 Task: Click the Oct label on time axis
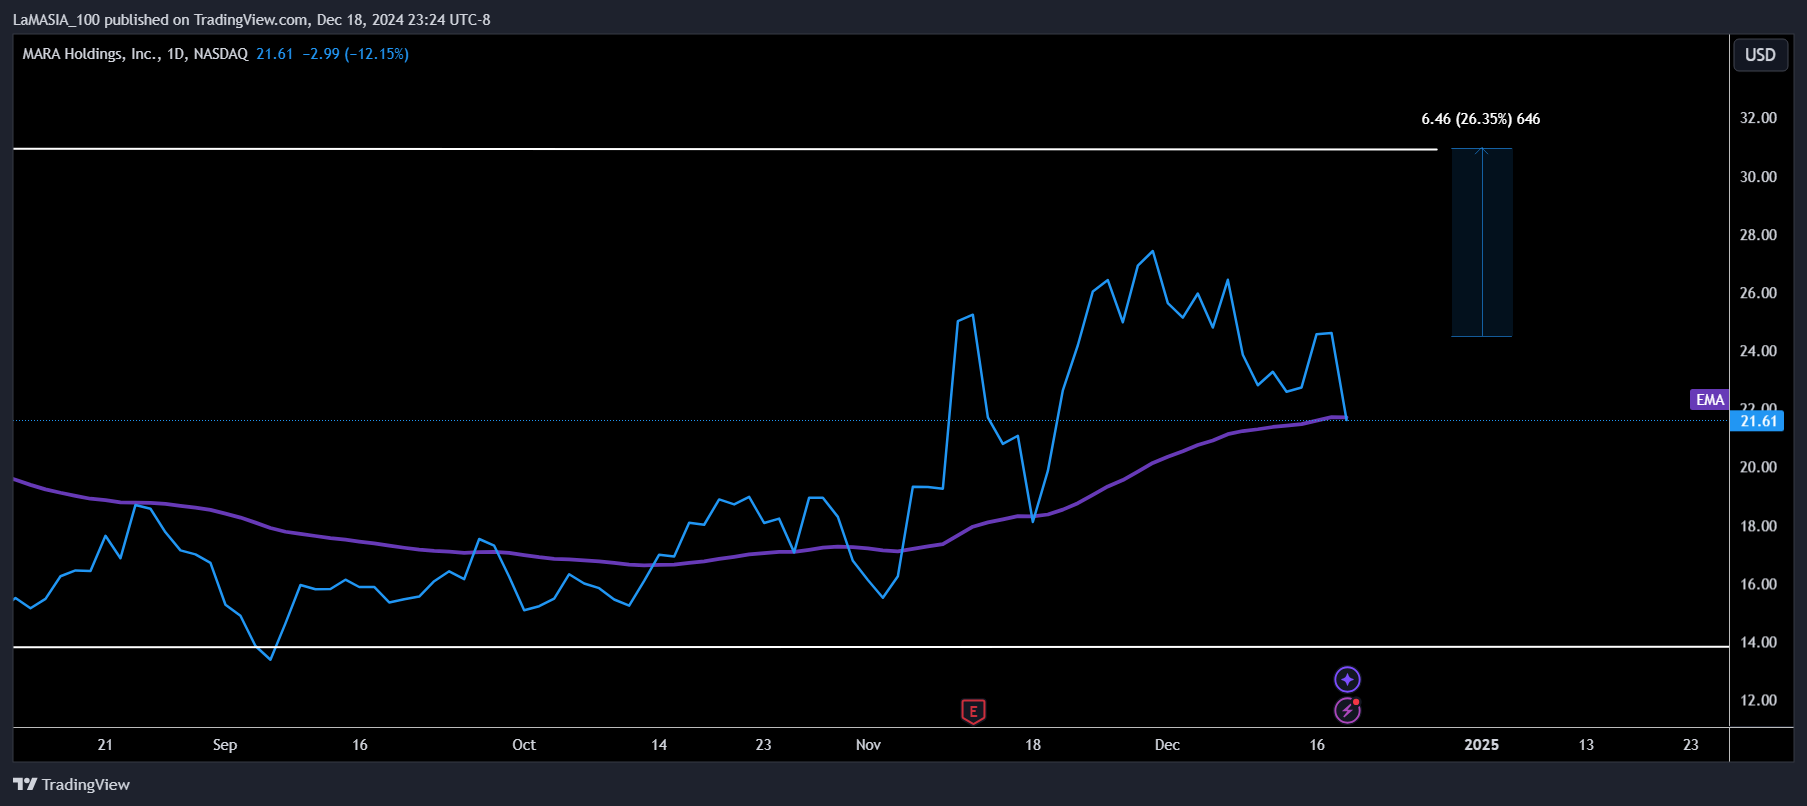[524, 745]
